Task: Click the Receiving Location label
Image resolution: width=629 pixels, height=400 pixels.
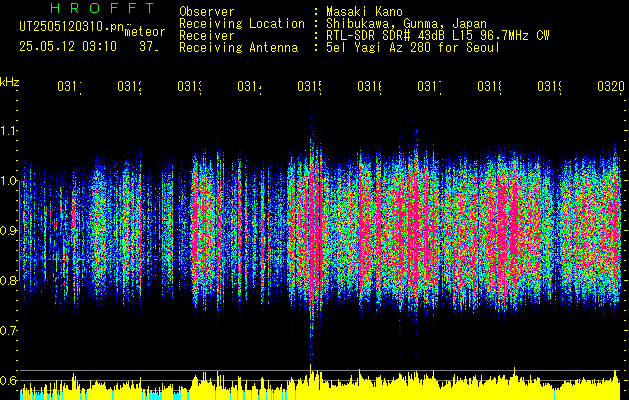Action: coord(242,24)
